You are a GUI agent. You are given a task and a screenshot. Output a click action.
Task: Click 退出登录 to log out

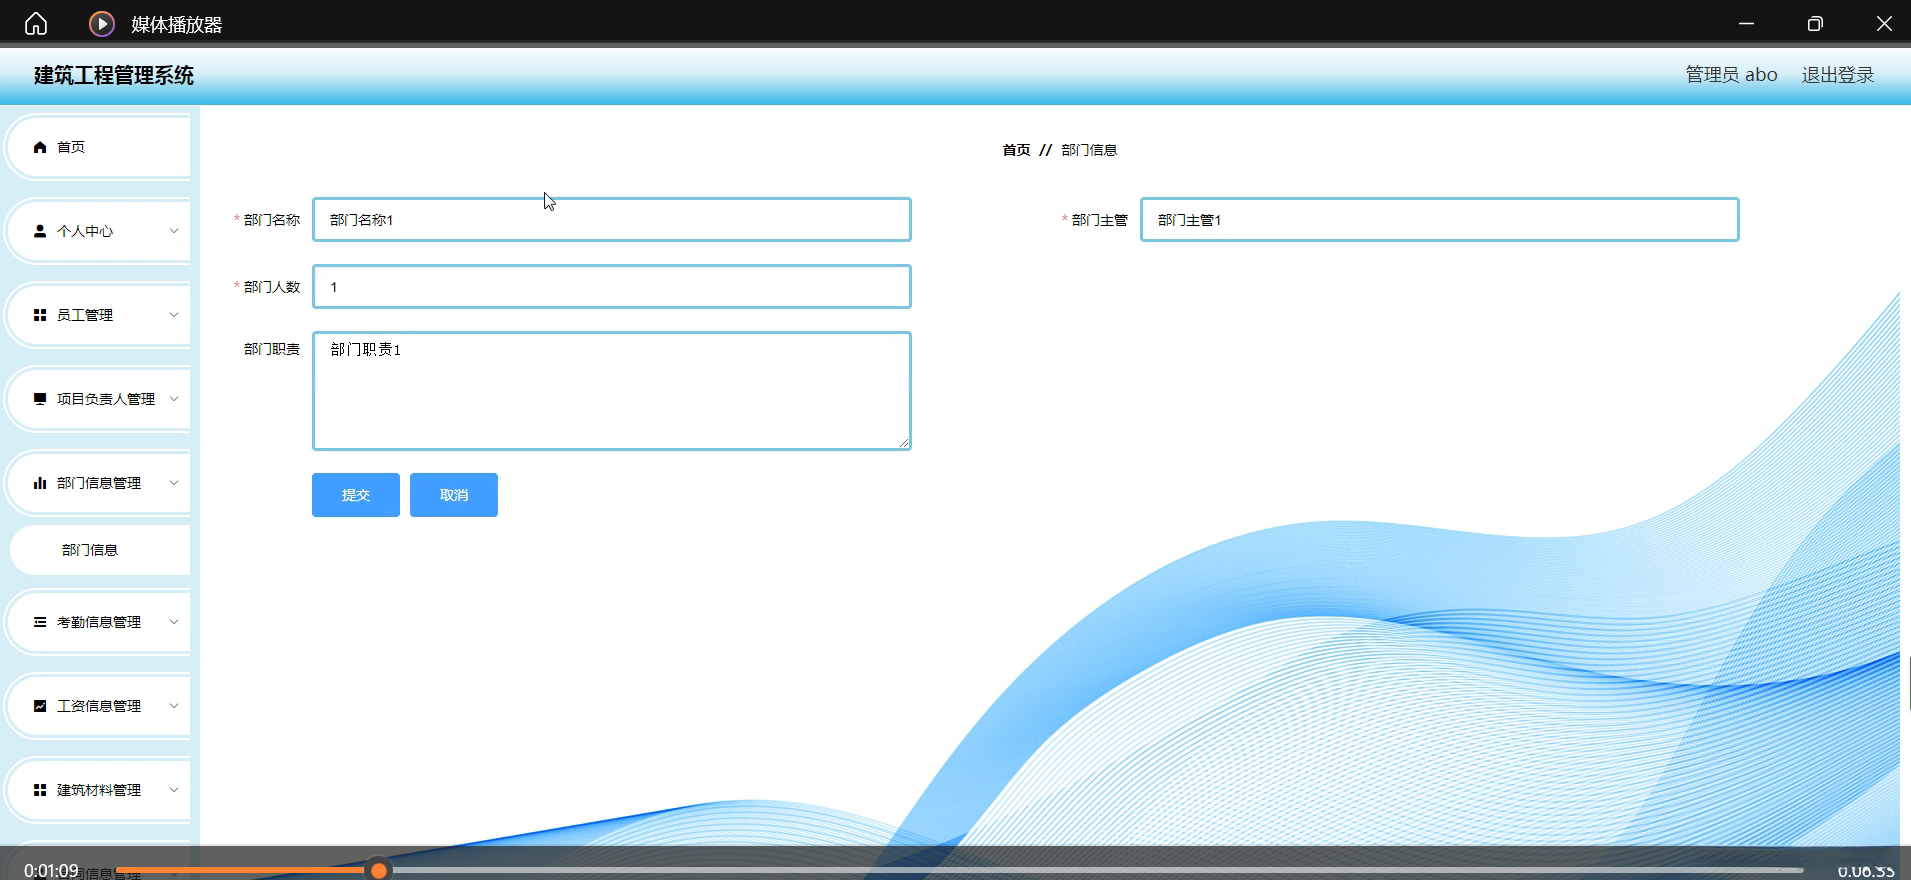(x=1838, y=75)
